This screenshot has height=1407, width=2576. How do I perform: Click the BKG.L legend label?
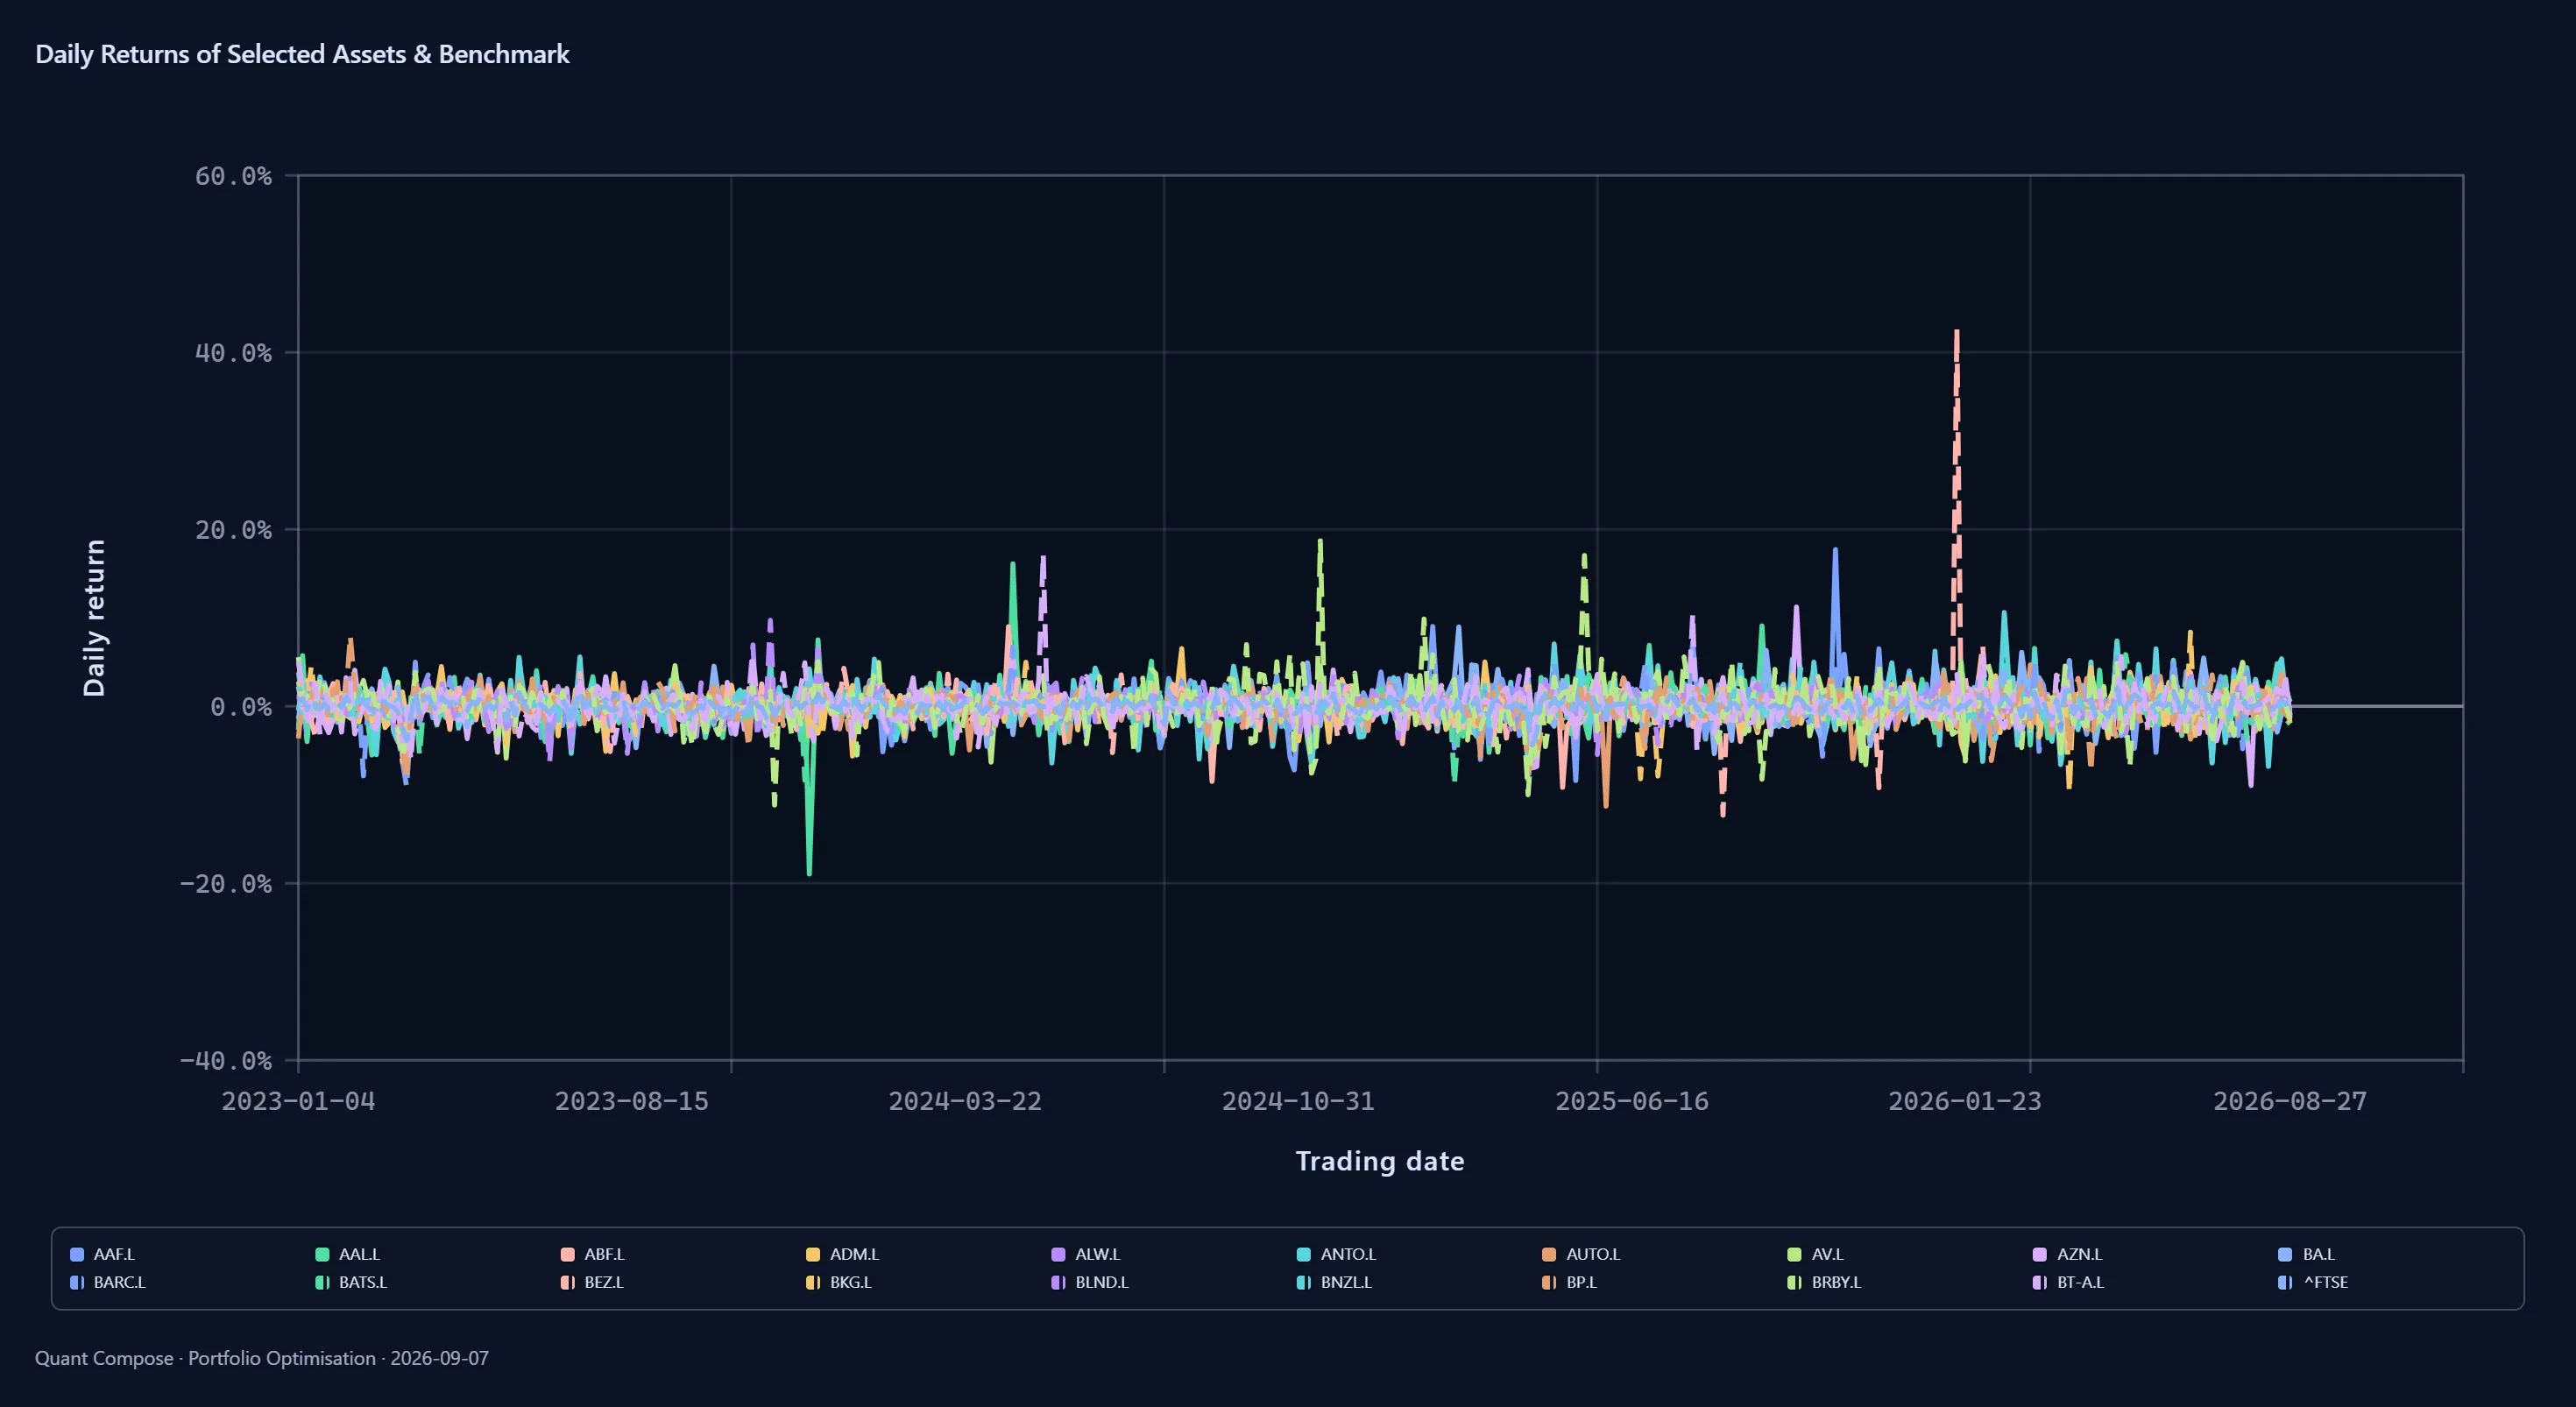click(x=851, y=1282)
